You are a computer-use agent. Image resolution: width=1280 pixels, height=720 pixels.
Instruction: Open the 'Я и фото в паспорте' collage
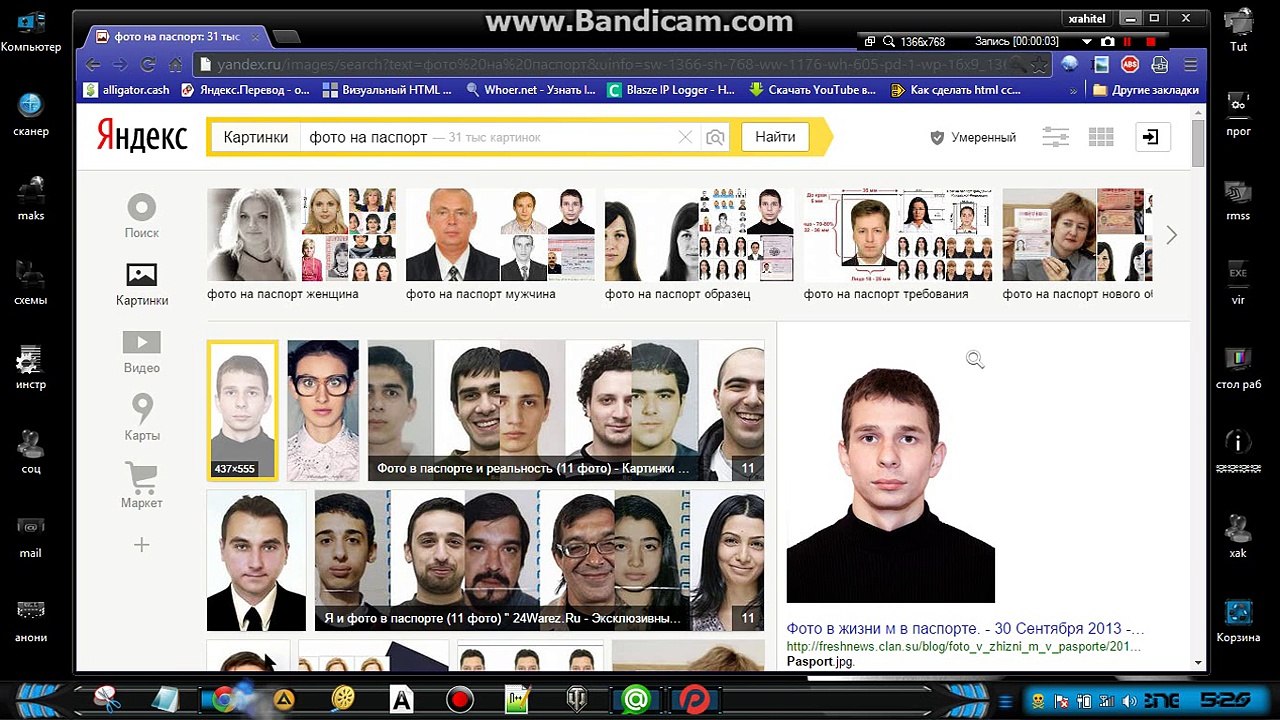click(x=539, y=560)
